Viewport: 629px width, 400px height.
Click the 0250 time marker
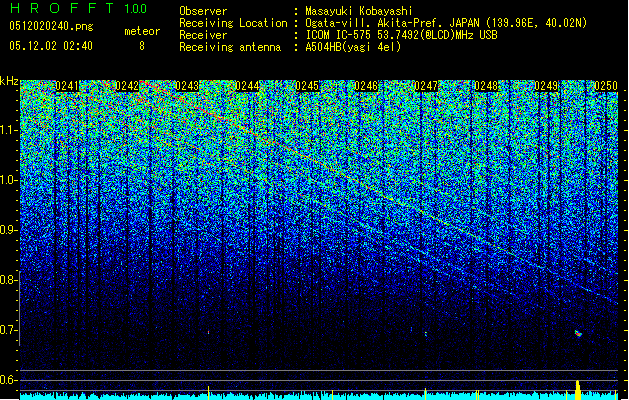pos(606,86)
